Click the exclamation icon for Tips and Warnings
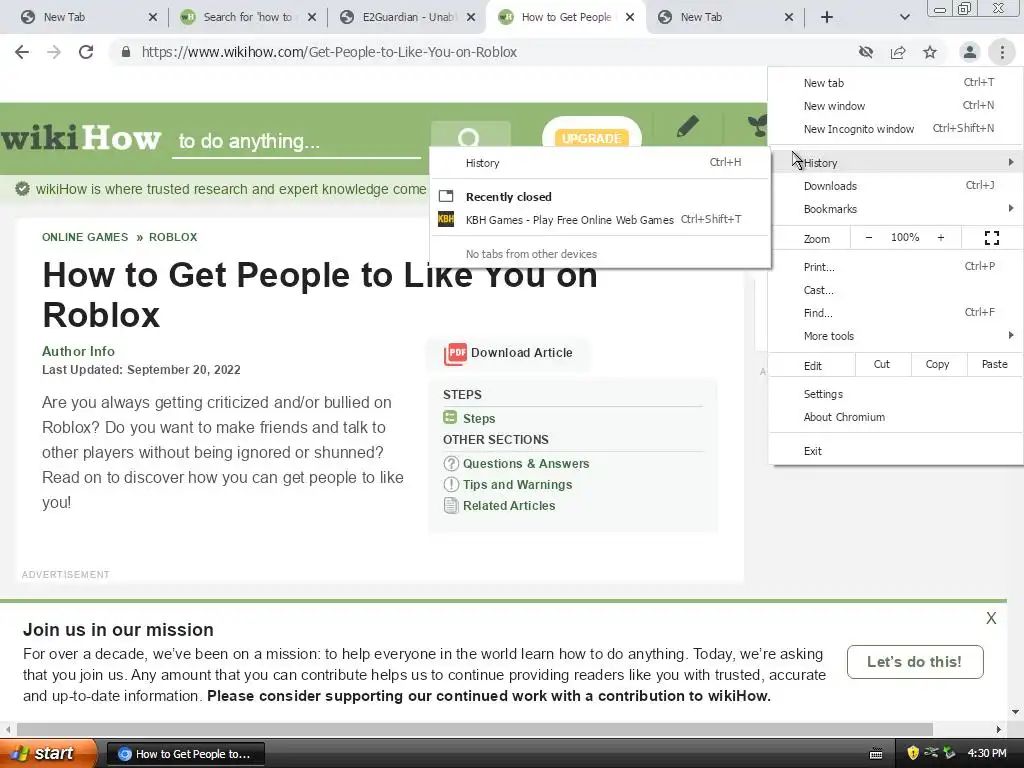The height and width of the screenshot is (768, 1024). [x=451, y=485]
